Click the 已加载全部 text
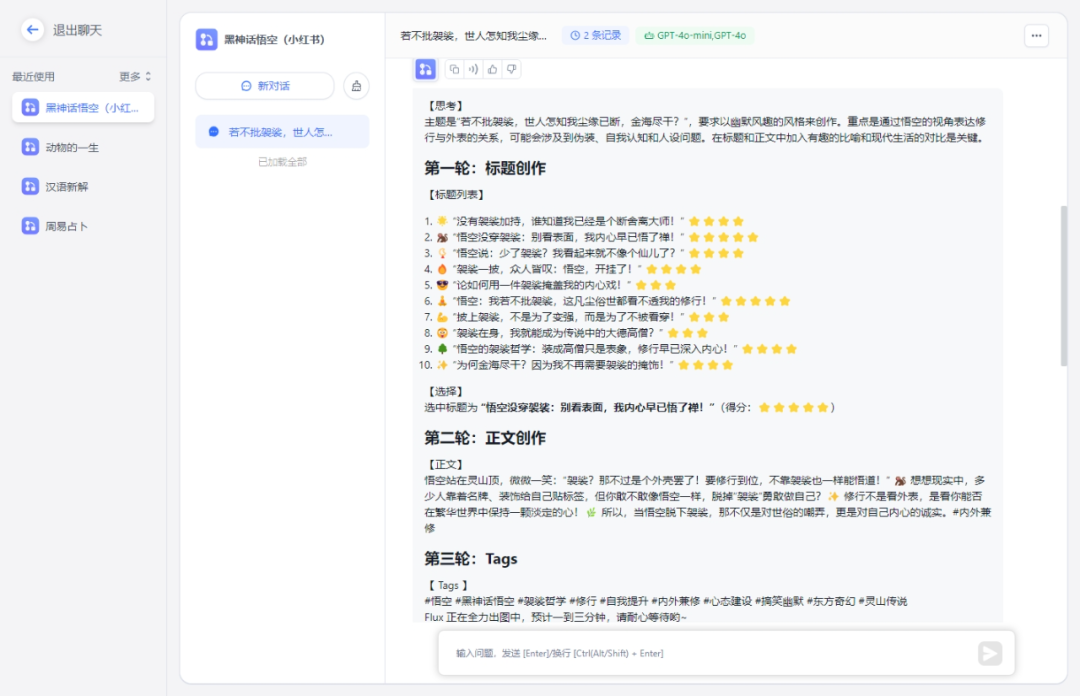 (x=282, y=162)
